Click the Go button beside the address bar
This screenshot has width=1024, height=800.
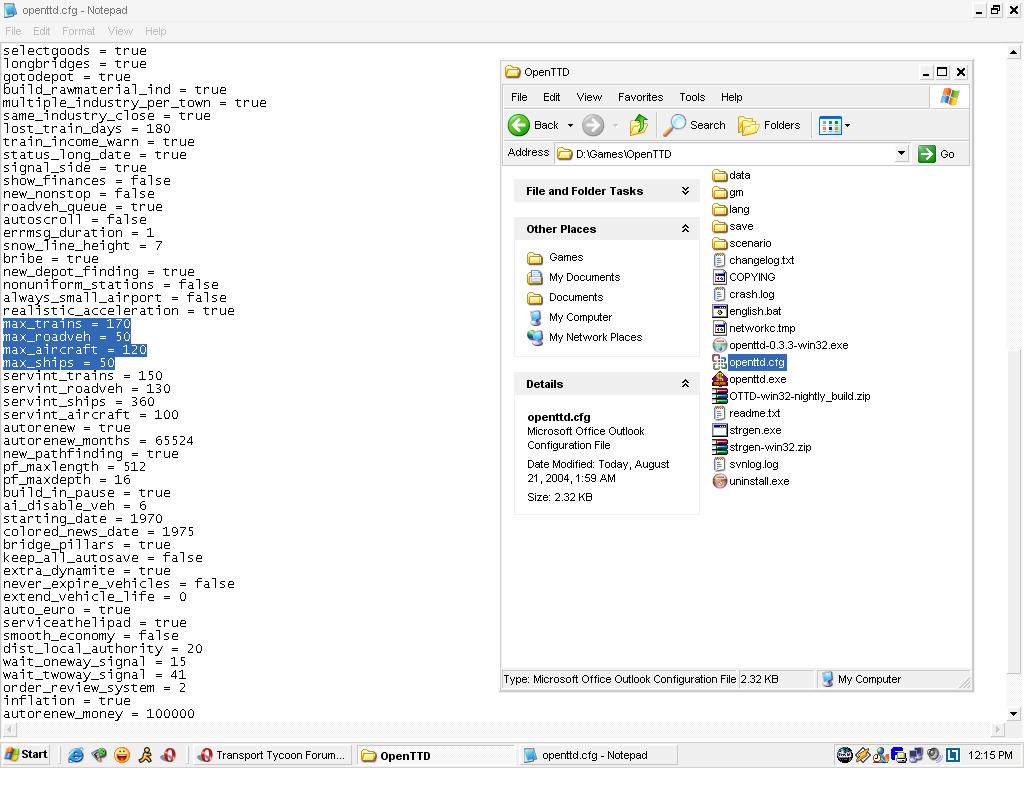point(937,154)
